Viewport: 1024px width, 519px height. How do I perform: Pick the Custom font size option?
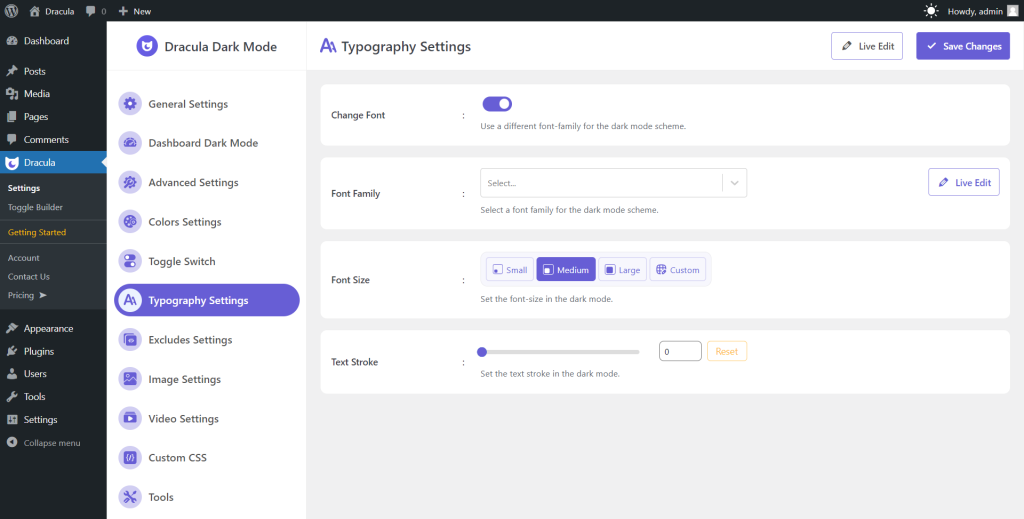pos(677,270)
